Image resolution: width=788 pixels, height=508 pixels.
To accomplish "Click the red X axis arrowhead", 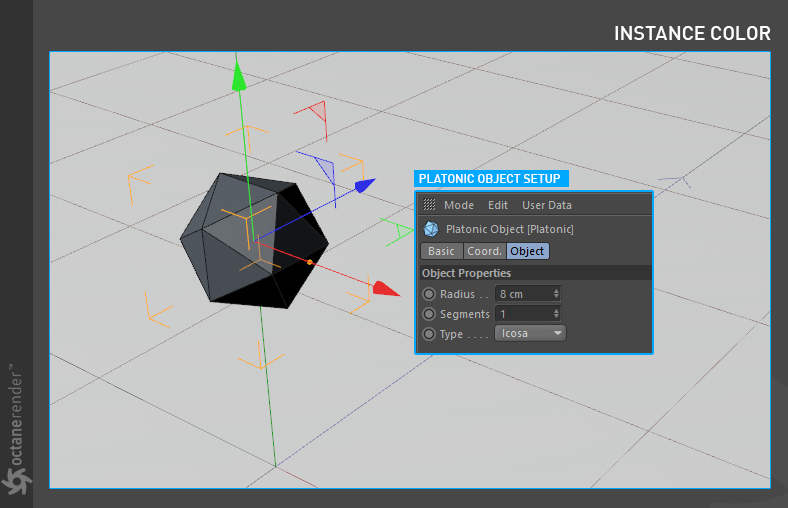I will pyautogui.click(x=386, y=289).
